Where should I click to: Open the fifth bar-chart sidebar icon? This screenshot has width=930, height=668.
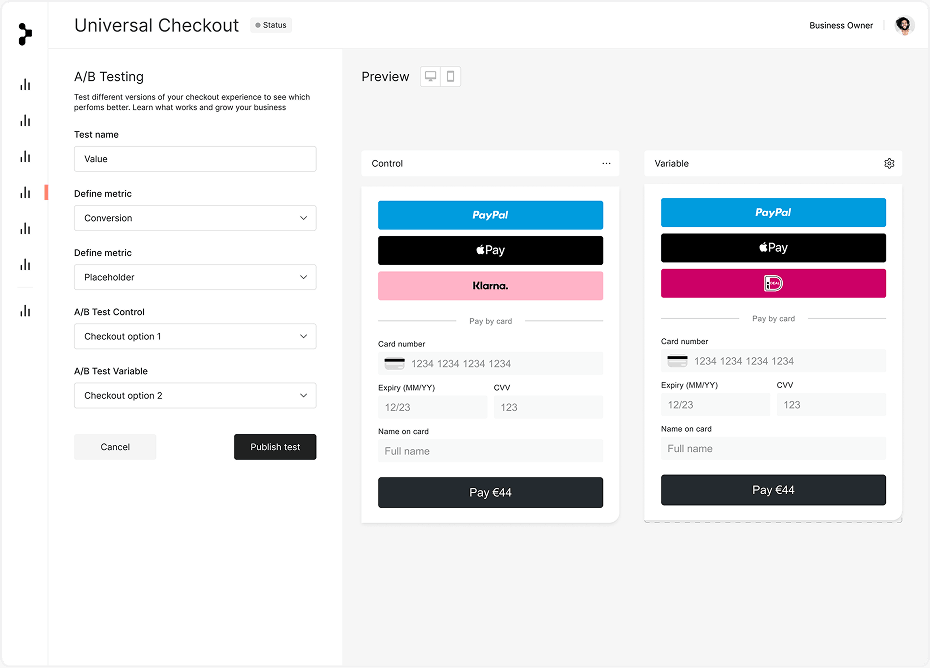pyautogui.click(x=25, y=228)
